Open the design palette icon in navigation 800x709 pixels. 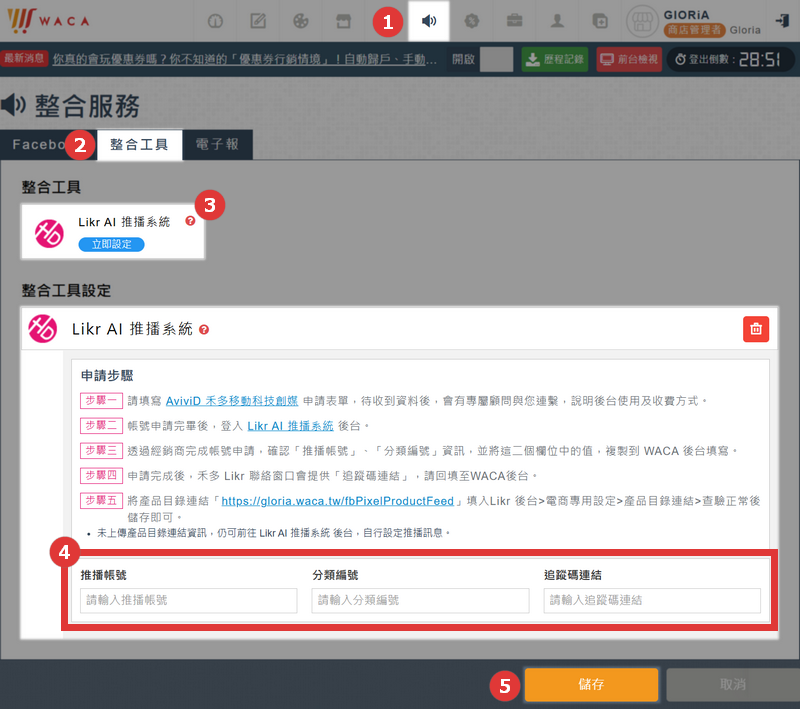tap(301, 21)
